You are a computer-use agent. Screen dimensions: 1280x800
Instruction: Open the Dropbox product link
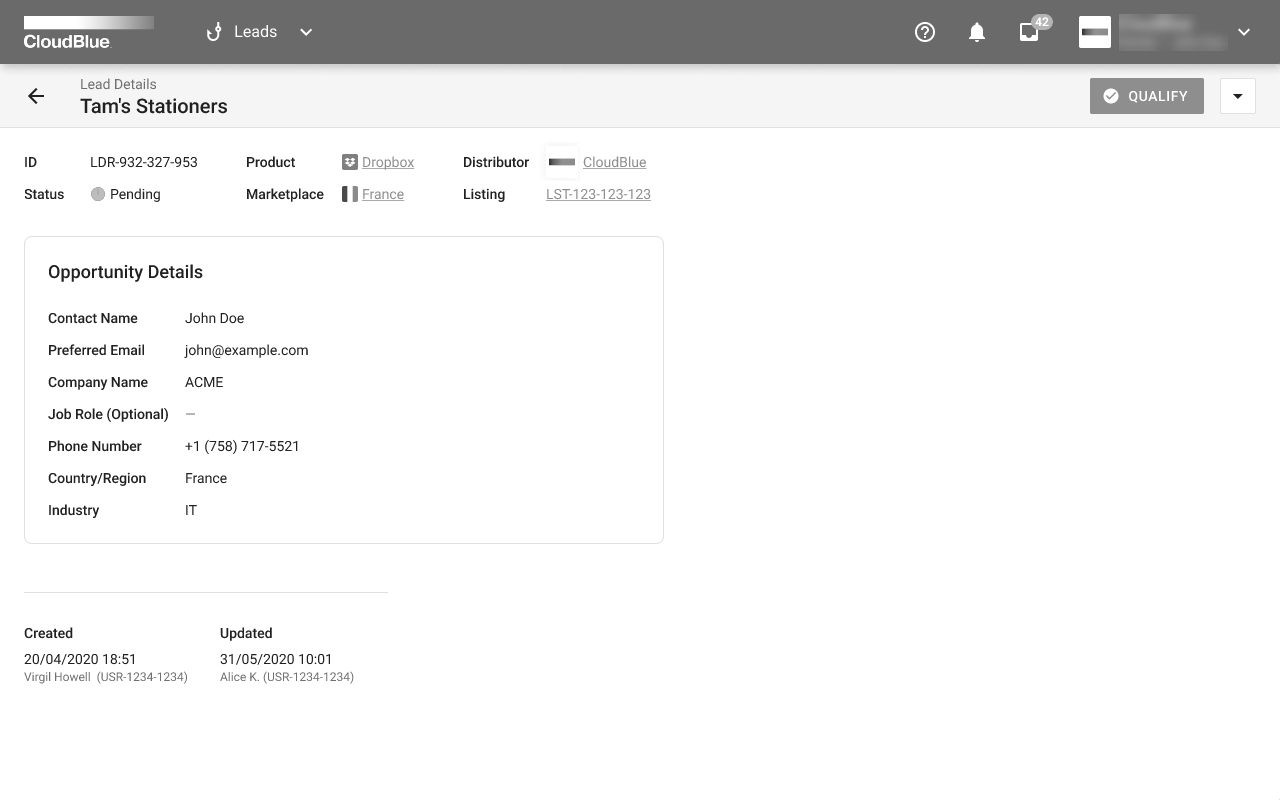click(x=388, y=162)
